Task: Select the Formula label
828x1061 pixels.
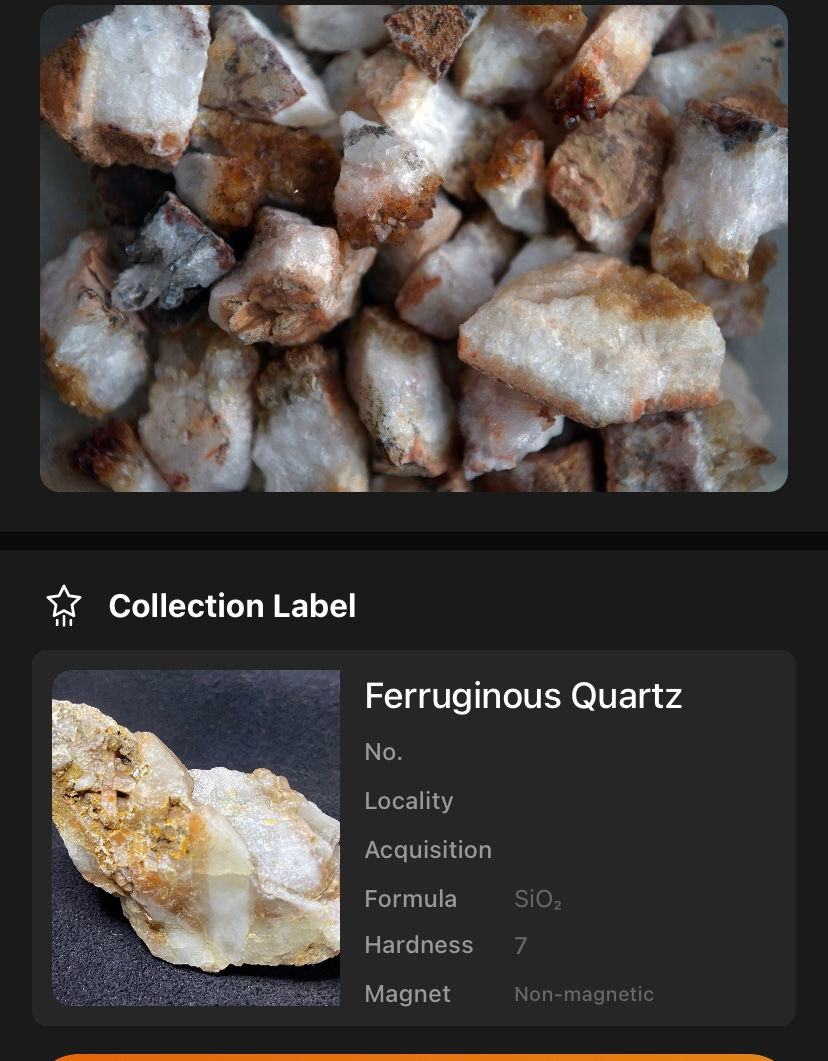Action: 410,899
